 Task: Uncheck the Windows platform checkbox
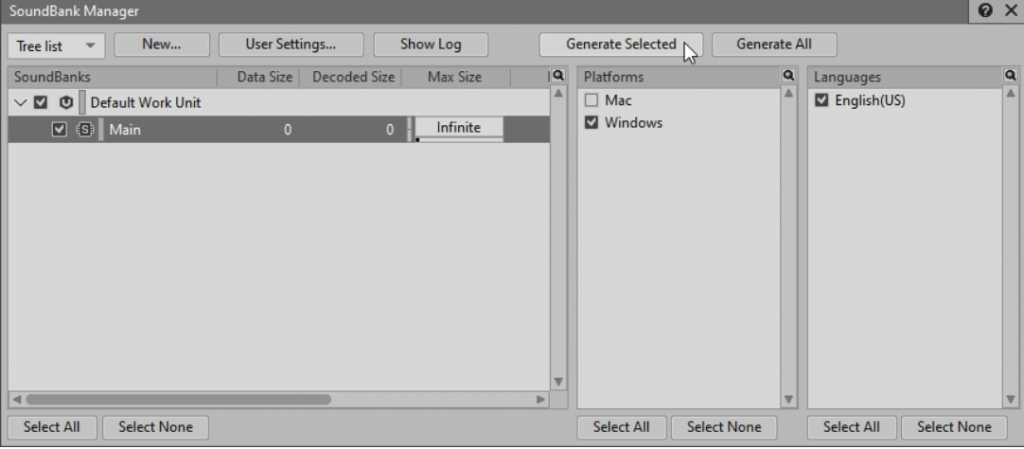tap(591, 123)
